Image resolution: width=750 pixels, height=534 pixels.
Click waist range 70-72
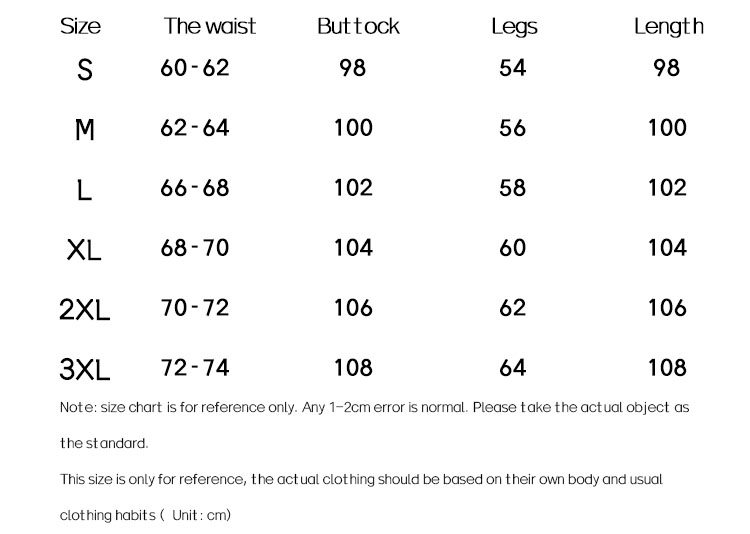pyautogui.click(x=195, y=308)
